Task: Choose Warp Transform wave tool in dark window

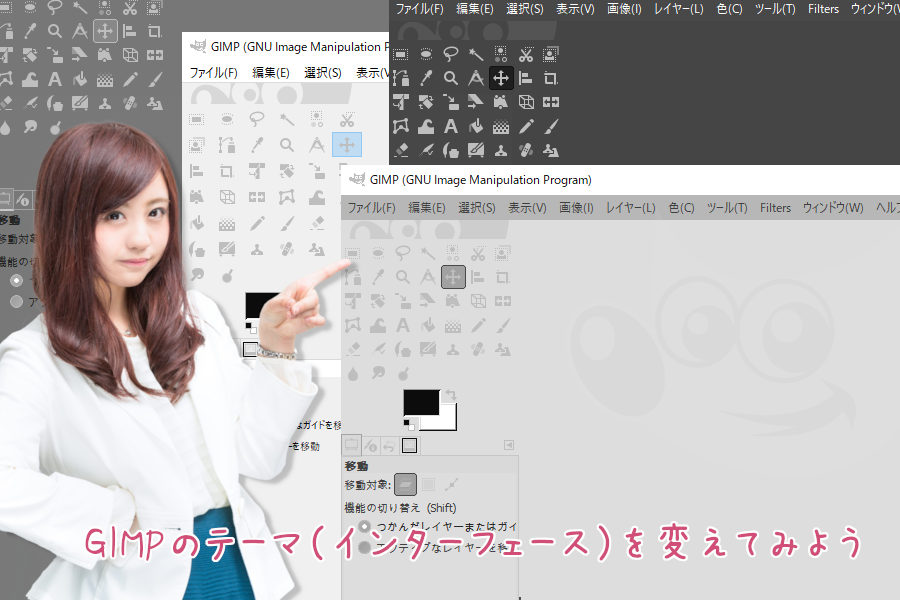Action: 426,126
